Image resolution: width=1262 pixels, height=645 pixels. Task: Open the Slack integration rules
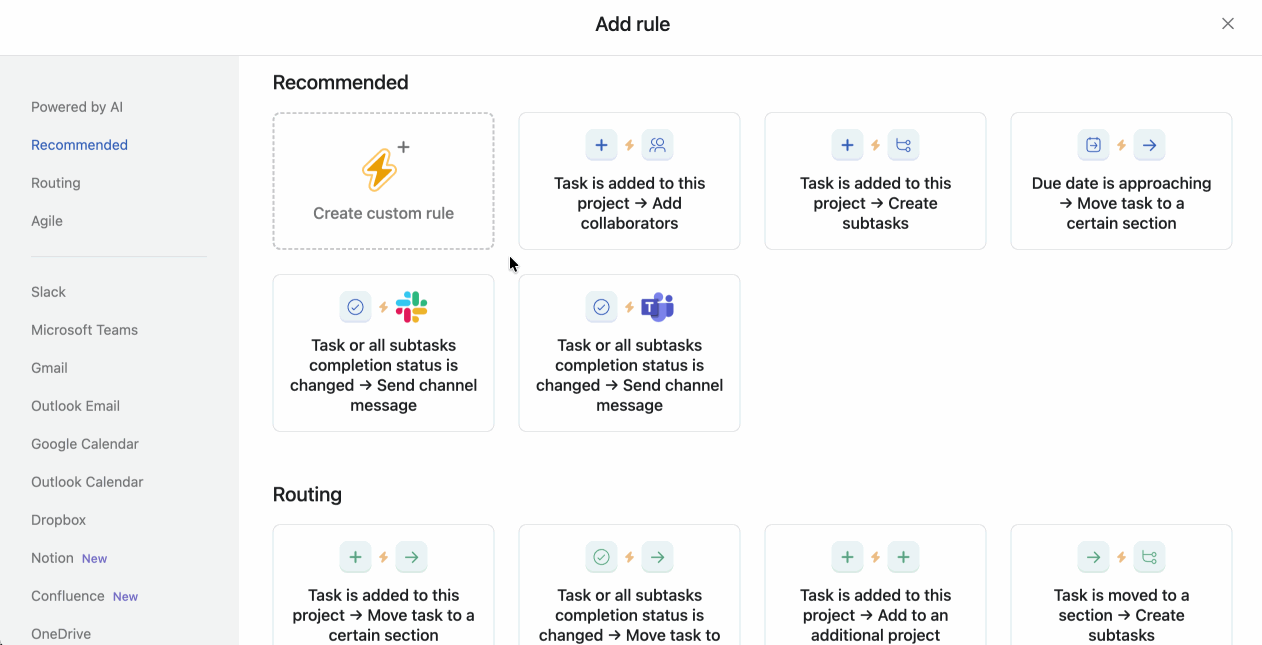48,292
